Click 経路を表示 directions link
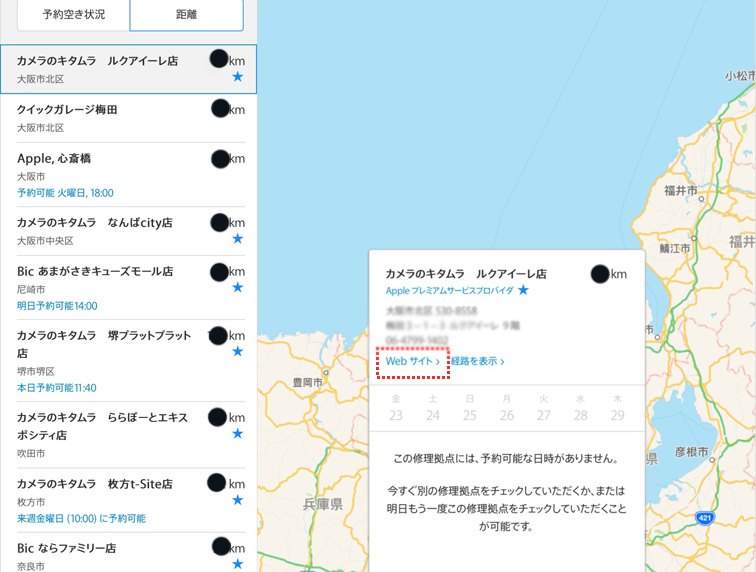This screenshot has width=756, height=572. [x=478, y=361]
